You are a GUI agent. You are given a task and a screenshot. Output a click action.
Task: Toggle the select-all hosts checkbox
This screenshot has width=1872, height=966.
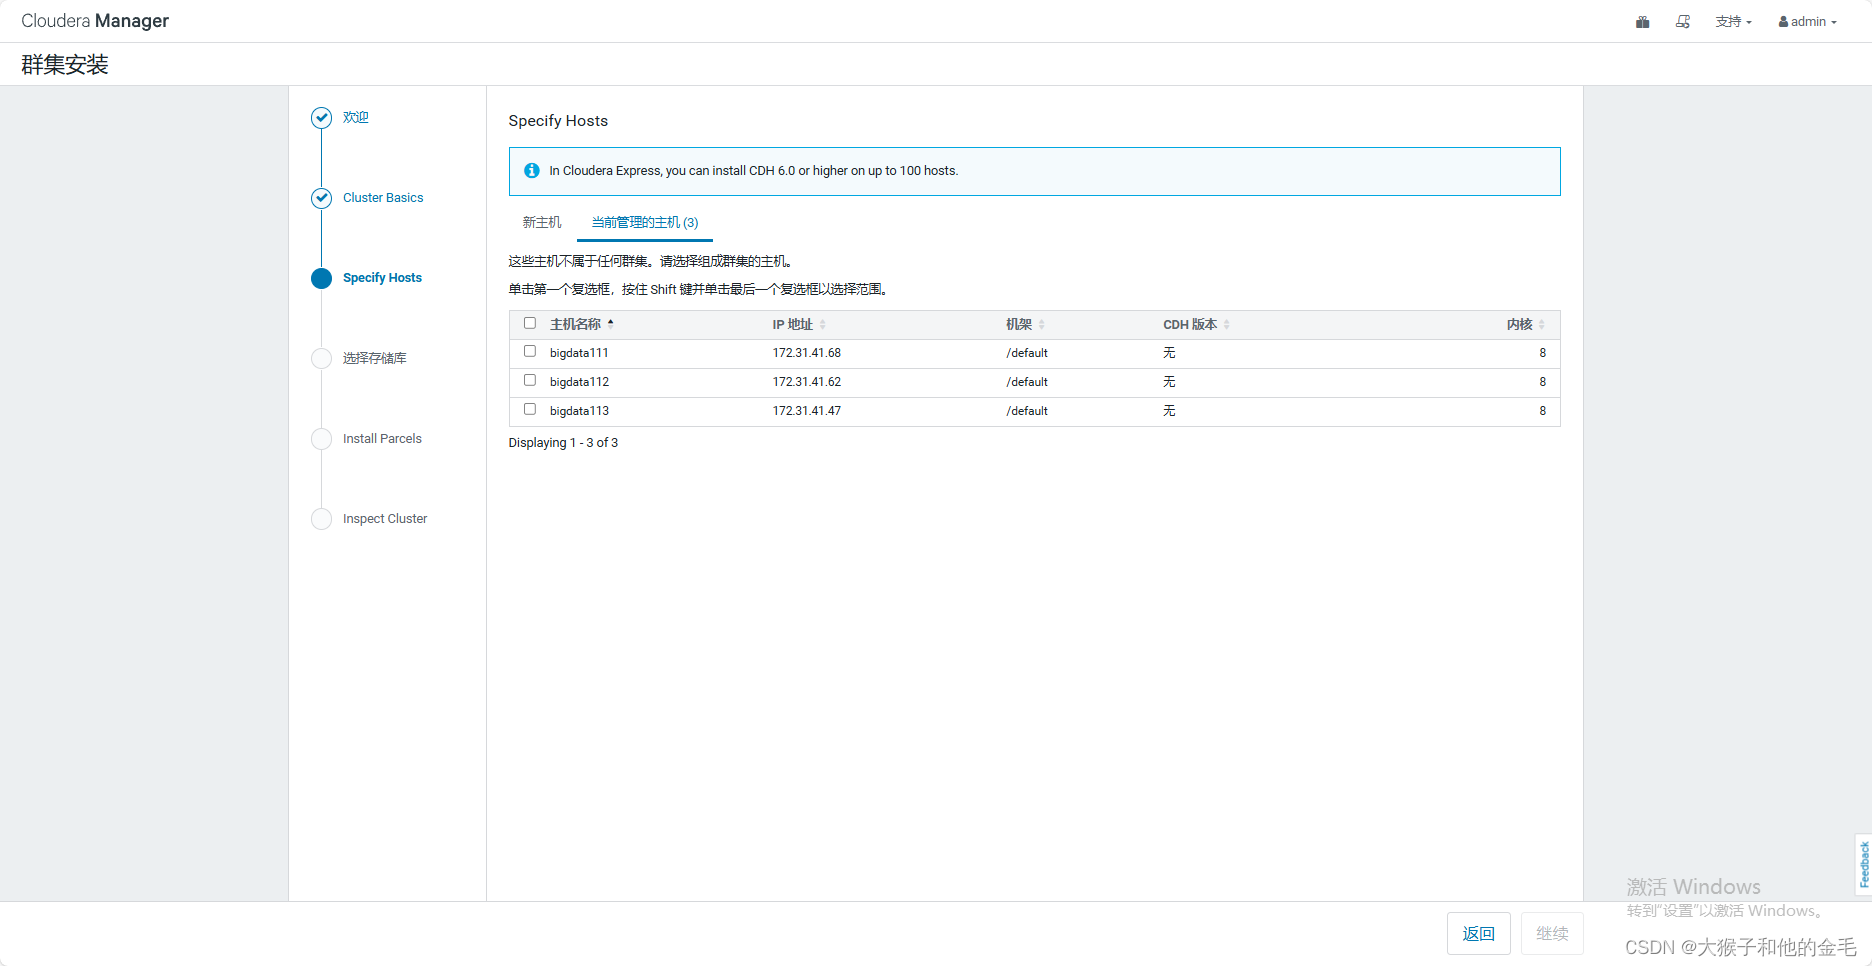(x=530, y=323)
